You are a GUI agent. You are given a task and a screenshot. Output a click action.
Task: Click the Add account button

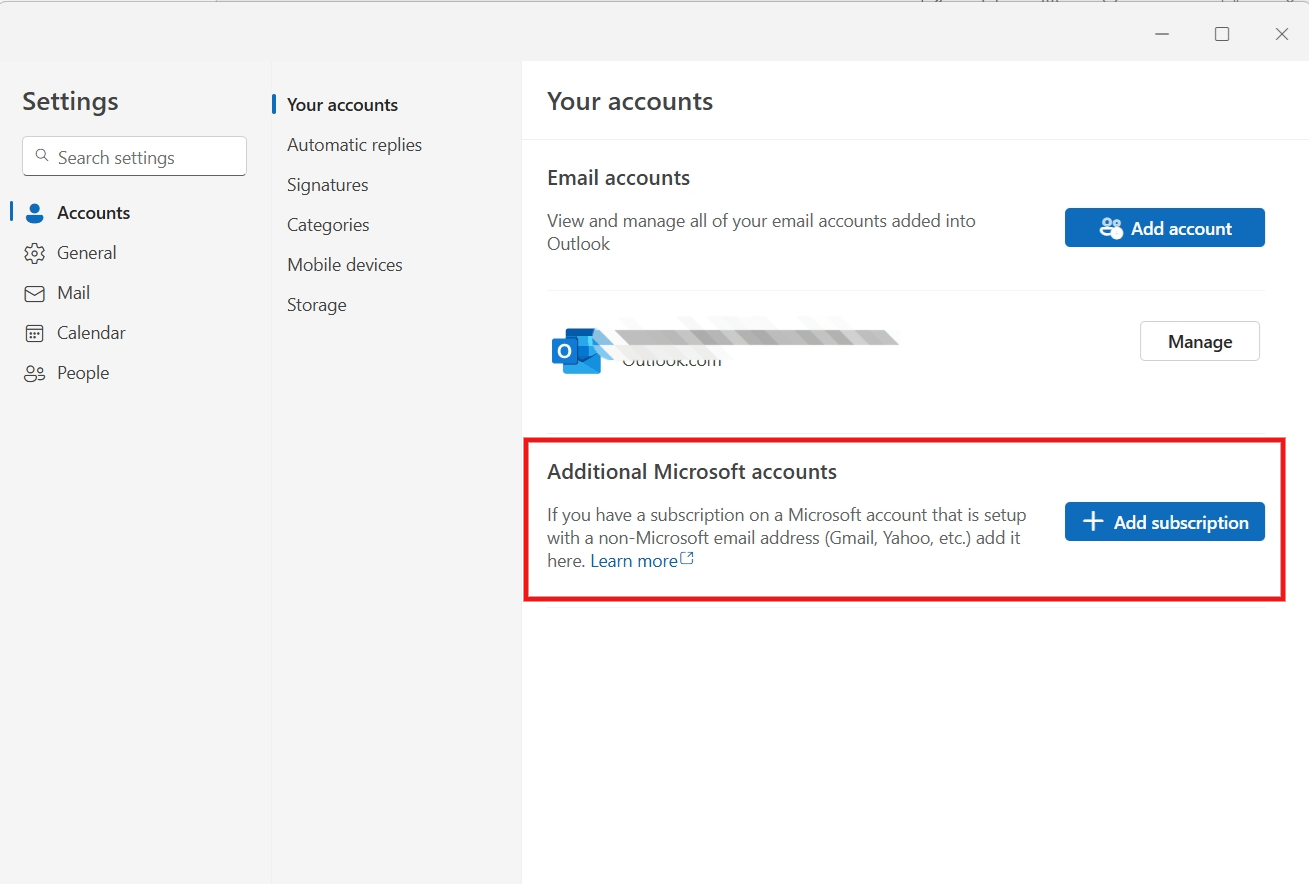point(1164,227)
